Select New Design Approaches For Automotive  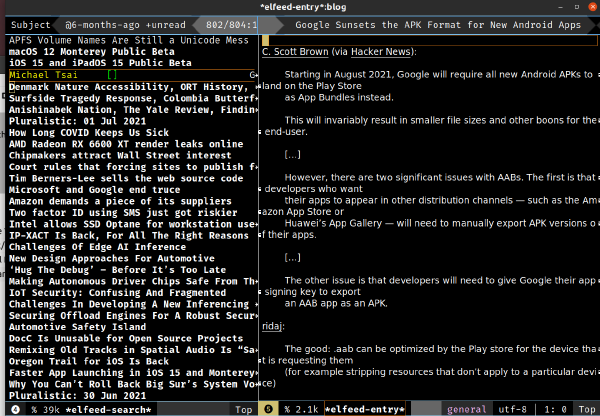click(112, 258)
